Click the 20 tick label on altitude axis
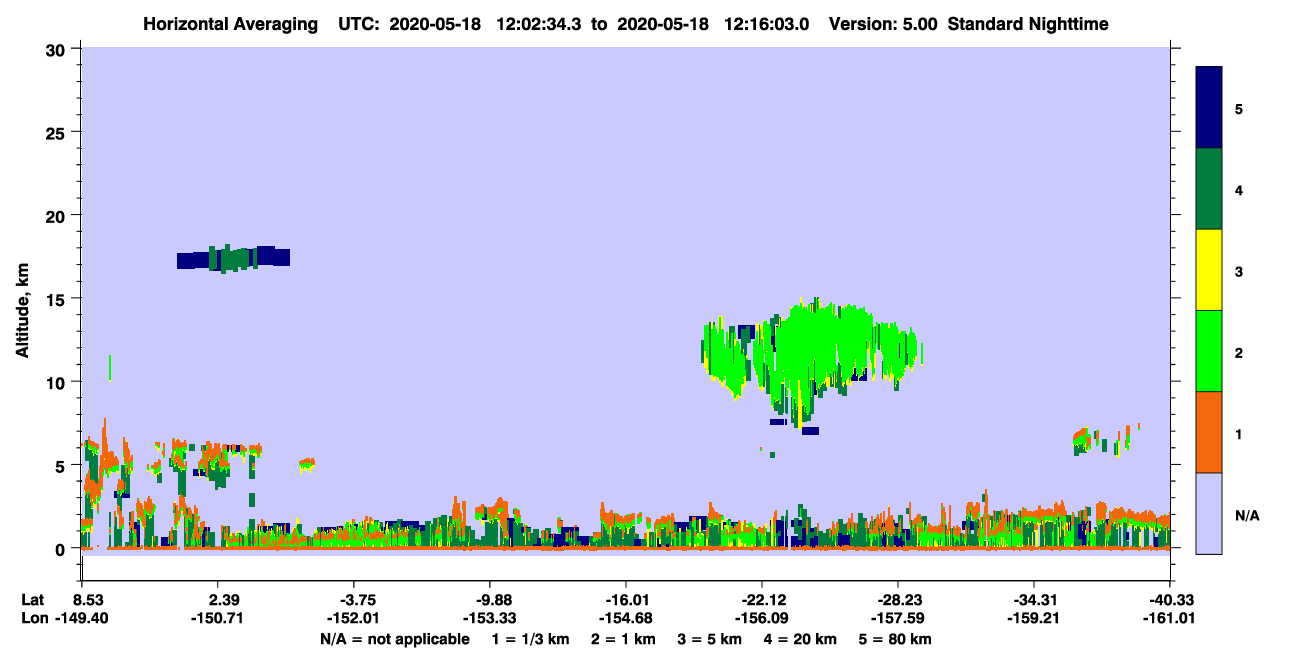This screenshot has width=1300, height=667. (58, 216)
